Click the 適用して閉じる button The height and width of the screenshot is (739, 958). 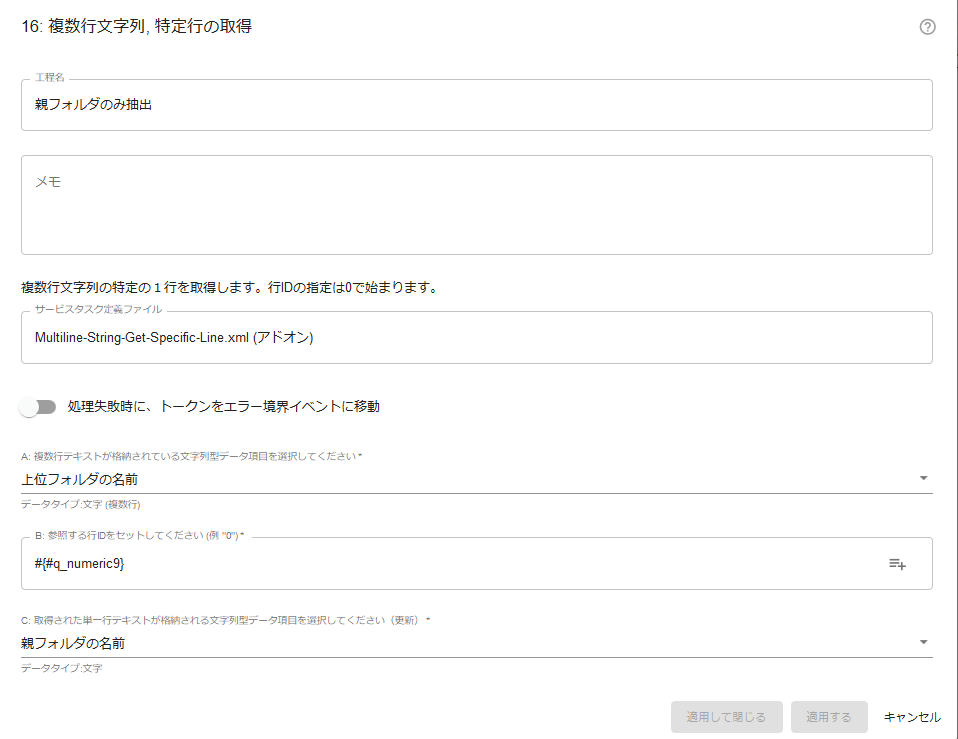[726, 717]
